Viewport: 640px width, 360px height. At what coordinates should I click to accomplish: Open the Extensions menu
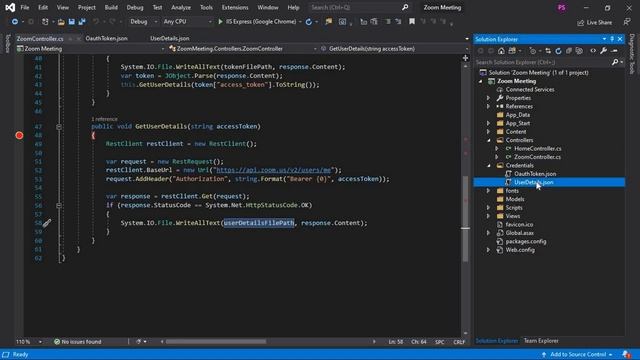point(235,7)
